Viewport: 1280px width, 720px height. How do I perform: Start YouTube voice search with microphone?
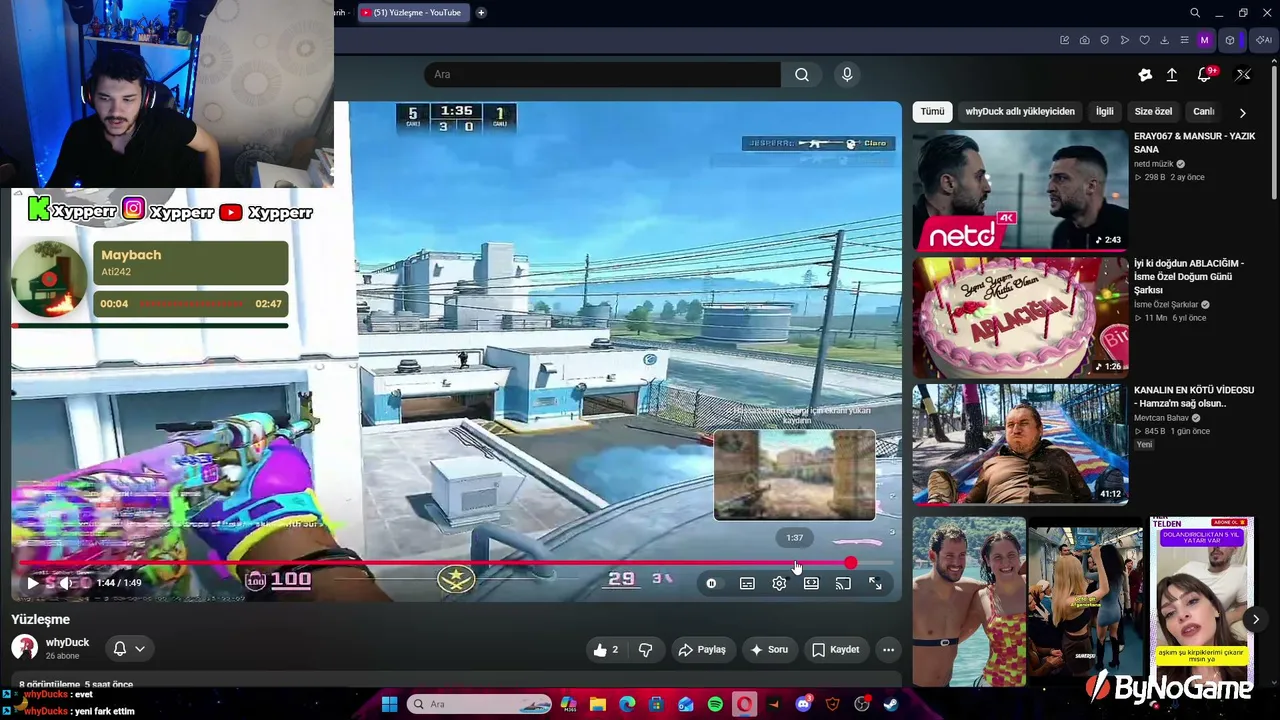click(x=847, y=74)
